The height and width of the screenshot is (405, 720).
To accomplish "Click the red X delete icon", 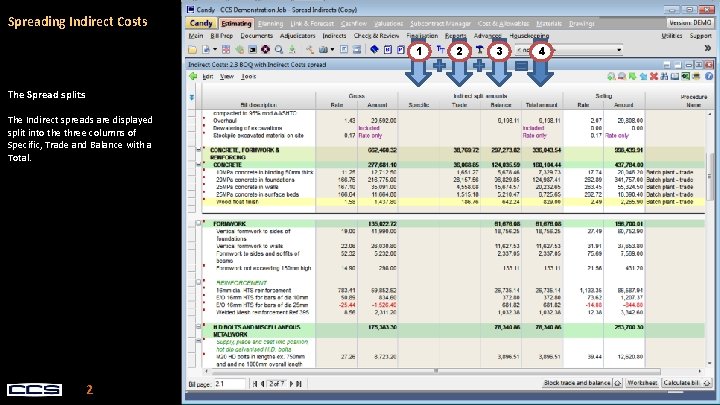I will [x=654, y=77].
